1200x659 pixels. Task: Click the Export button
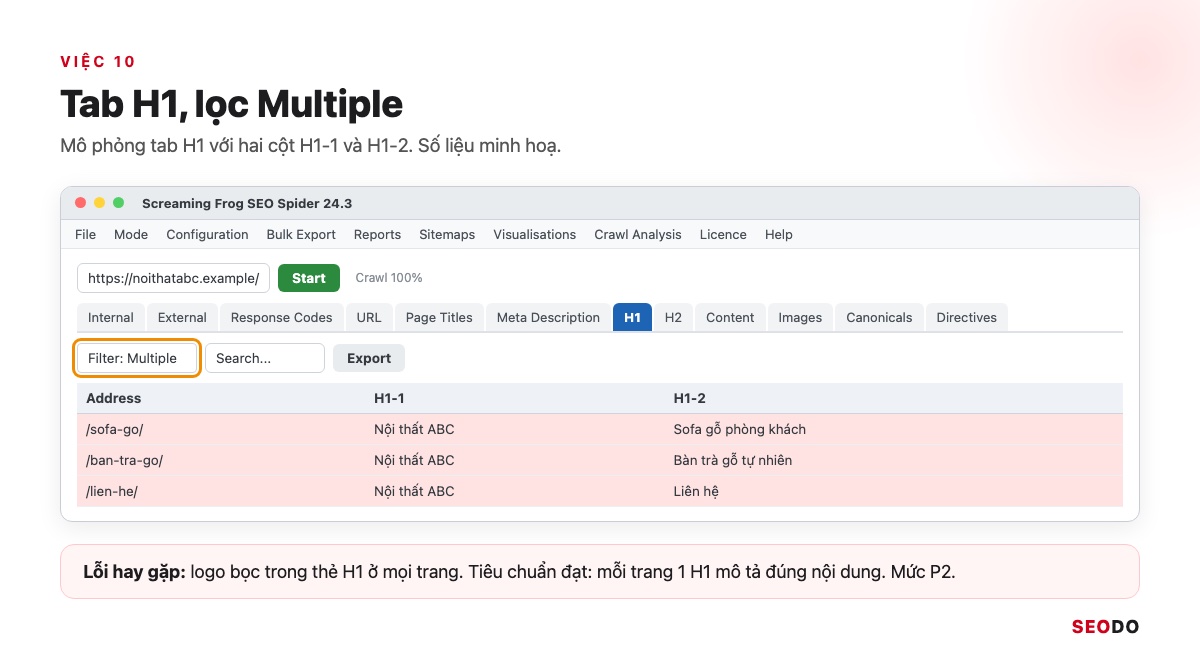369,358
